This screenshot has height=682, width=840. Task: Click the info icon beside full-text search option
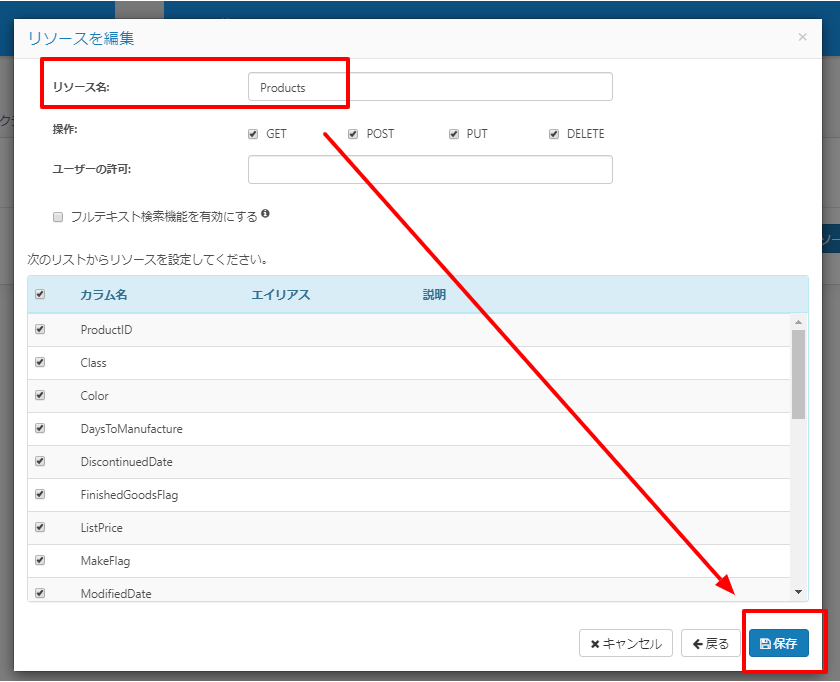(x=265, y=214)
